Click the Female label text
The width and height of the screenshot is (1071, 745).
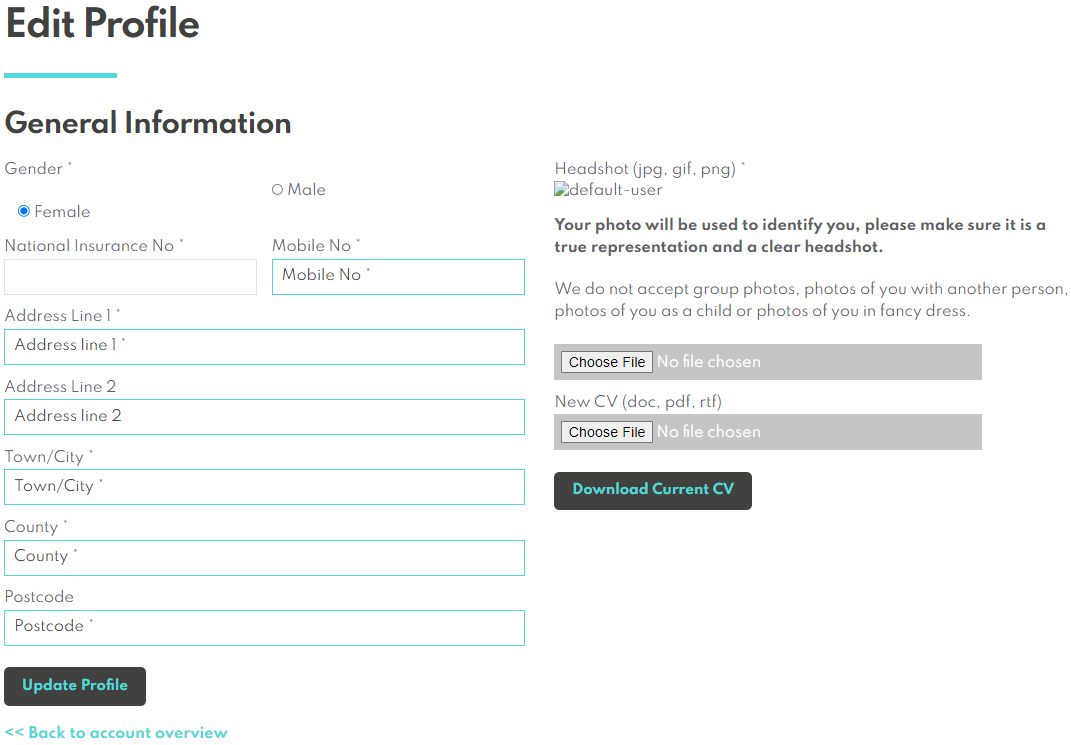(62, 212)
